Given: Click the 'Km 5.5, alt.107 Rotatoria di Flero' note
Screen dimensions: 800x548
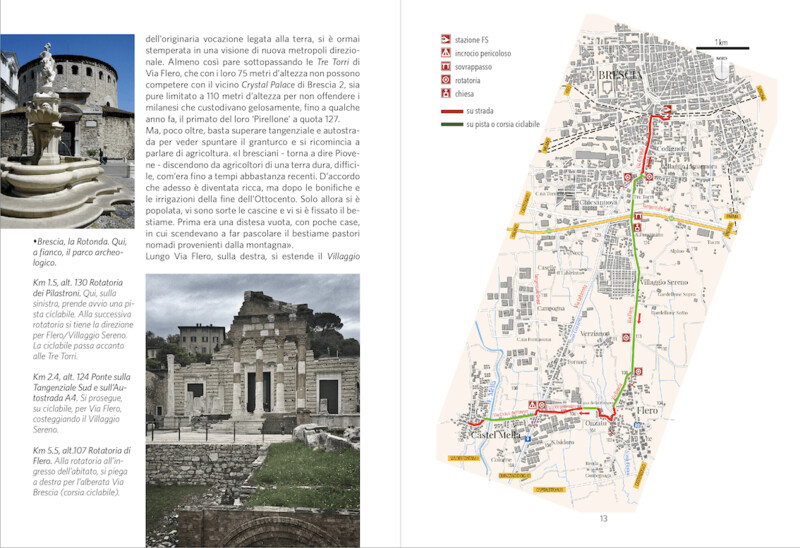Looking at the screenshot, I should (x=82, y=471).
